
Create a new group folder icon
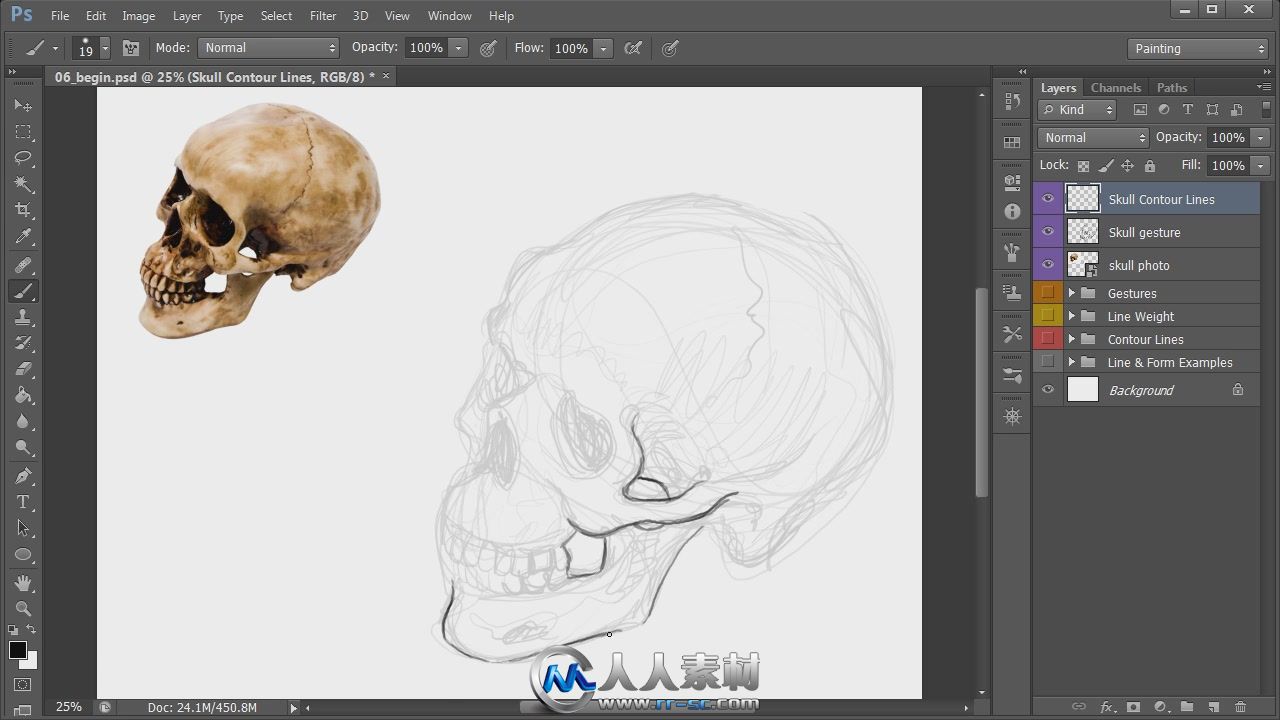tap(1186, 707)
